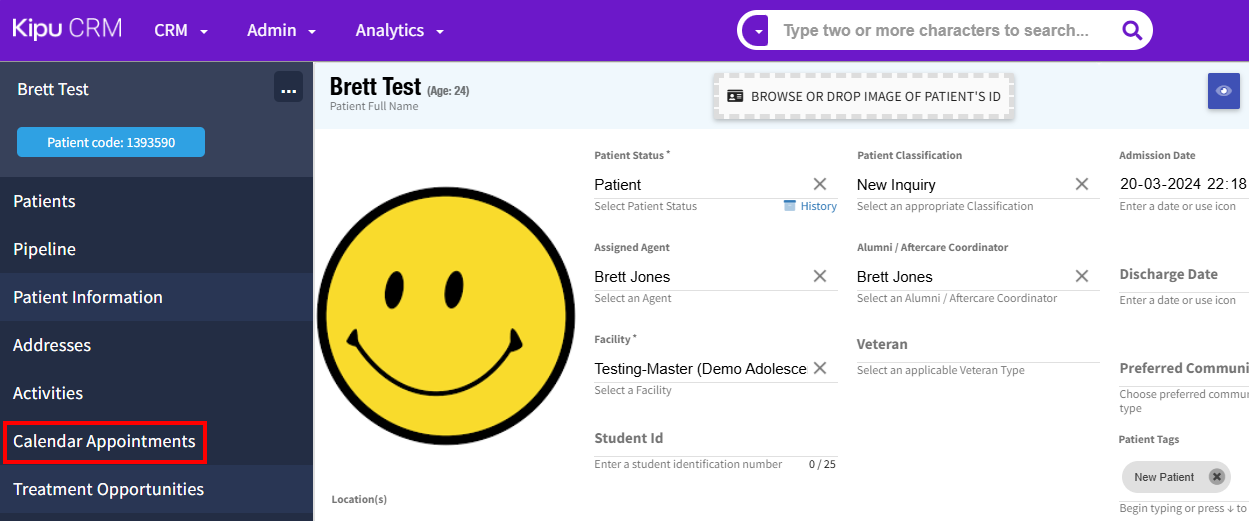Open the Admin dropdown menu
This screenshot has height=521, width=1249.
pos(281,31)
